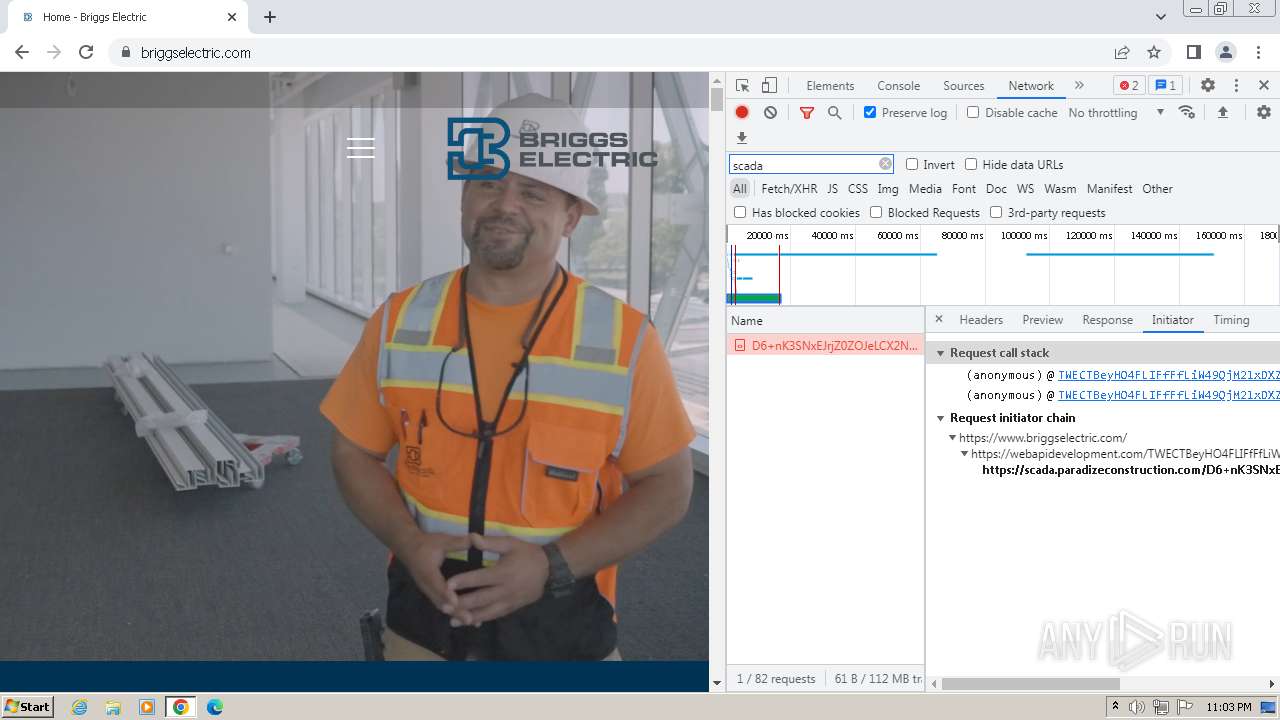1280x720 pixels.
Task: Click the address bar URL briggselectric.com
Action: pos(196,52)
